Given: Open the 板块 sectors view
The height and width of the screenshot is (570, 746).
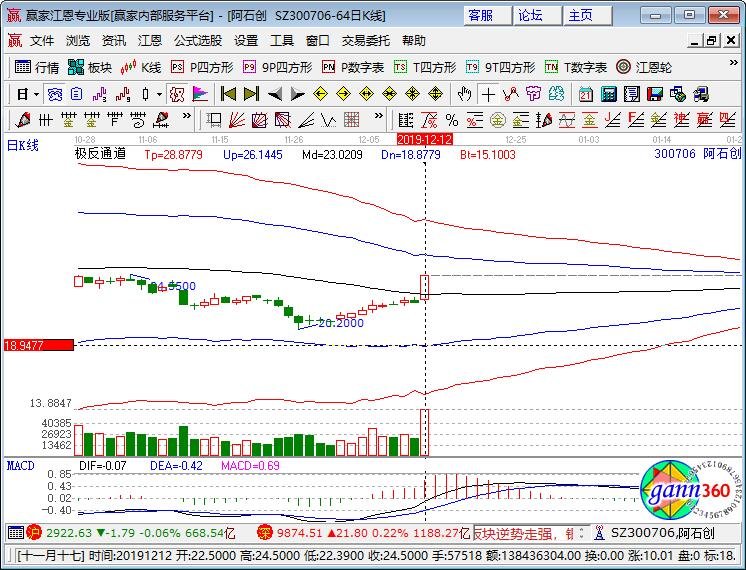Looking at the screenshot, I should (89, 68).
